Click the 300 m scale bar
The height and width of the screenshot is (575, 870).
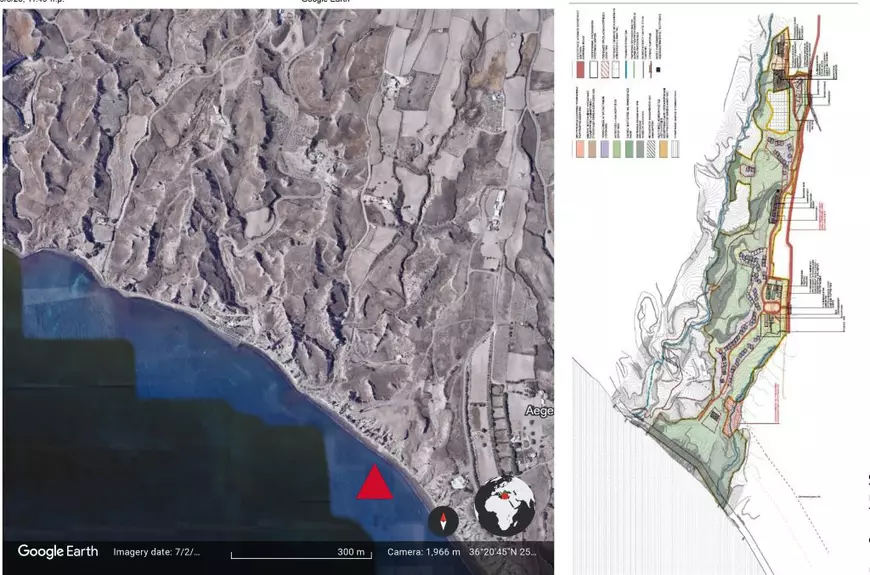(301, 553)
